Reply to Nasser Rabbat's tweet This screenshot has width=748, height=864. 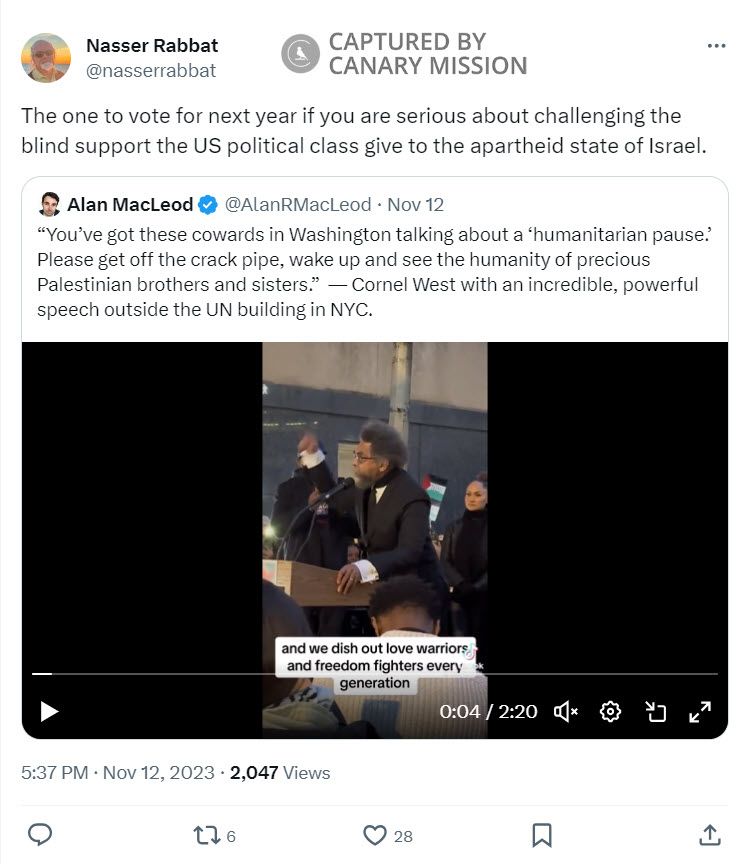[x=41, y=832]
